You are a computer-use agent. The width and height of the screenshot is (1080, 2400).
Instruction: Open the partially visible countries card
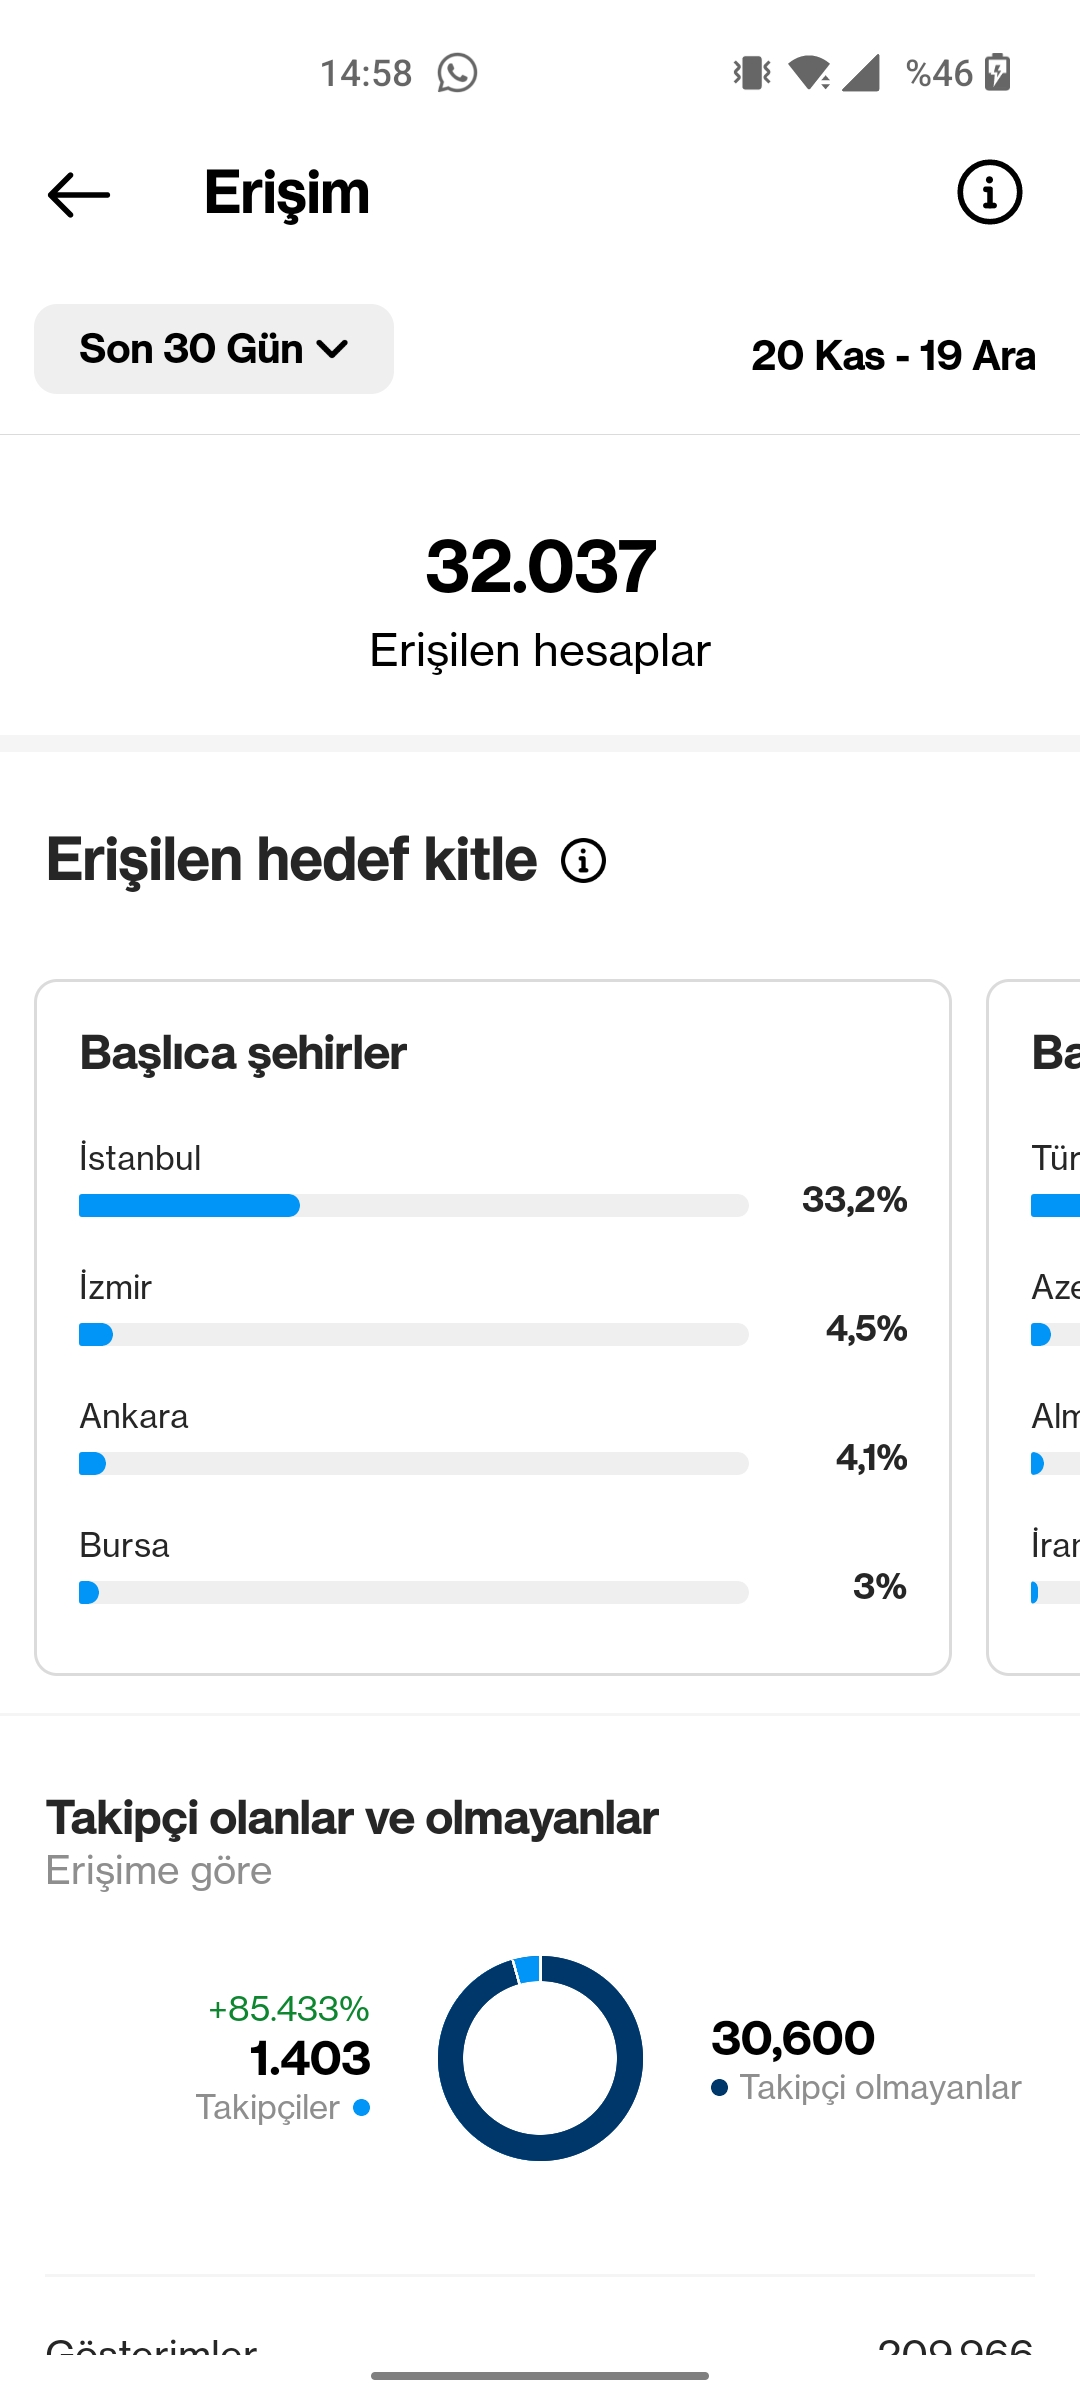(x=1034, y=1327)
